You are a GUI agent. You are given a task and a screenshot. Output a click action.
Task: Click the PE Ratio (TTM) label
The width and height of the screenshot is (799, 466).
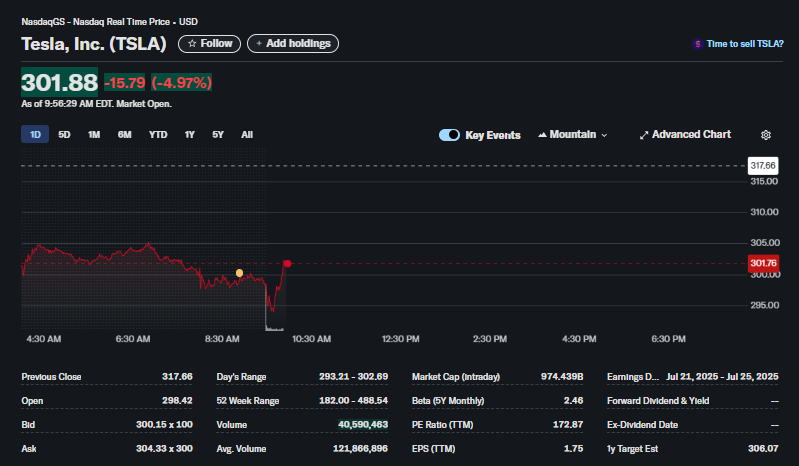click(442, 425)
